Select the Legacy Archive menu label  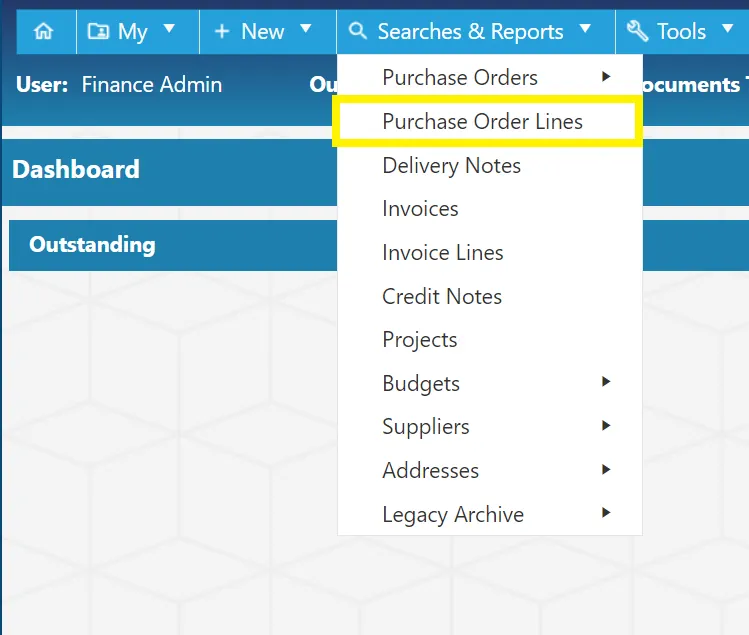[x=453, y=515]
